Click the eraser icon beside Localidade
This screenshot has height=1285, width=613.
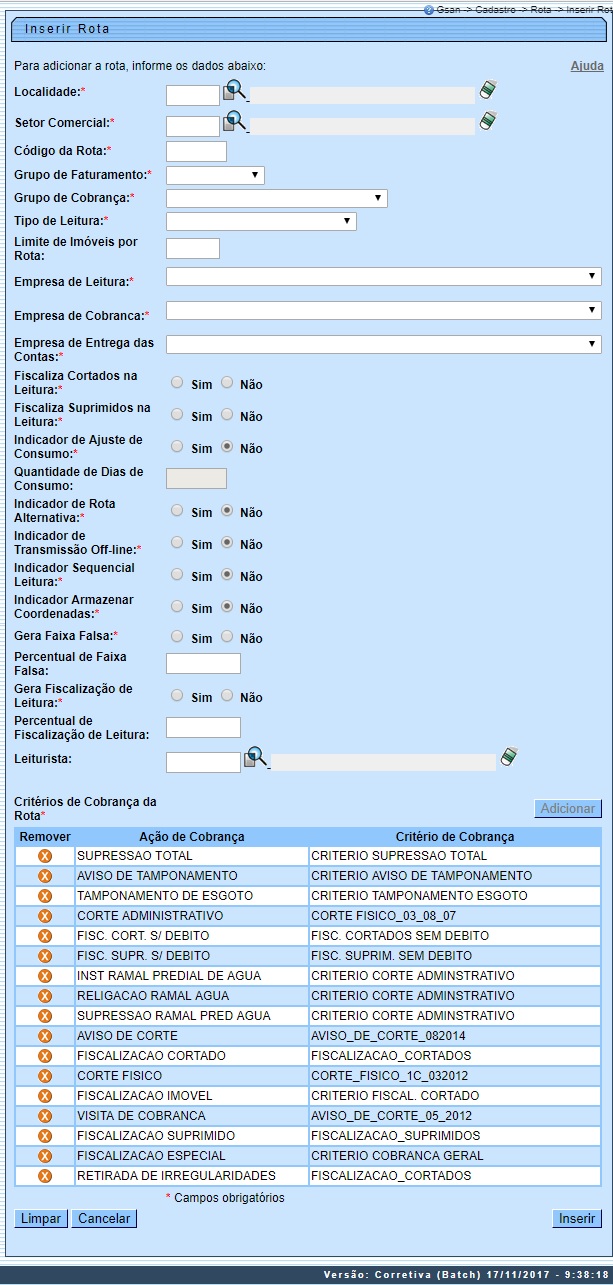click(x=488, y=91)
